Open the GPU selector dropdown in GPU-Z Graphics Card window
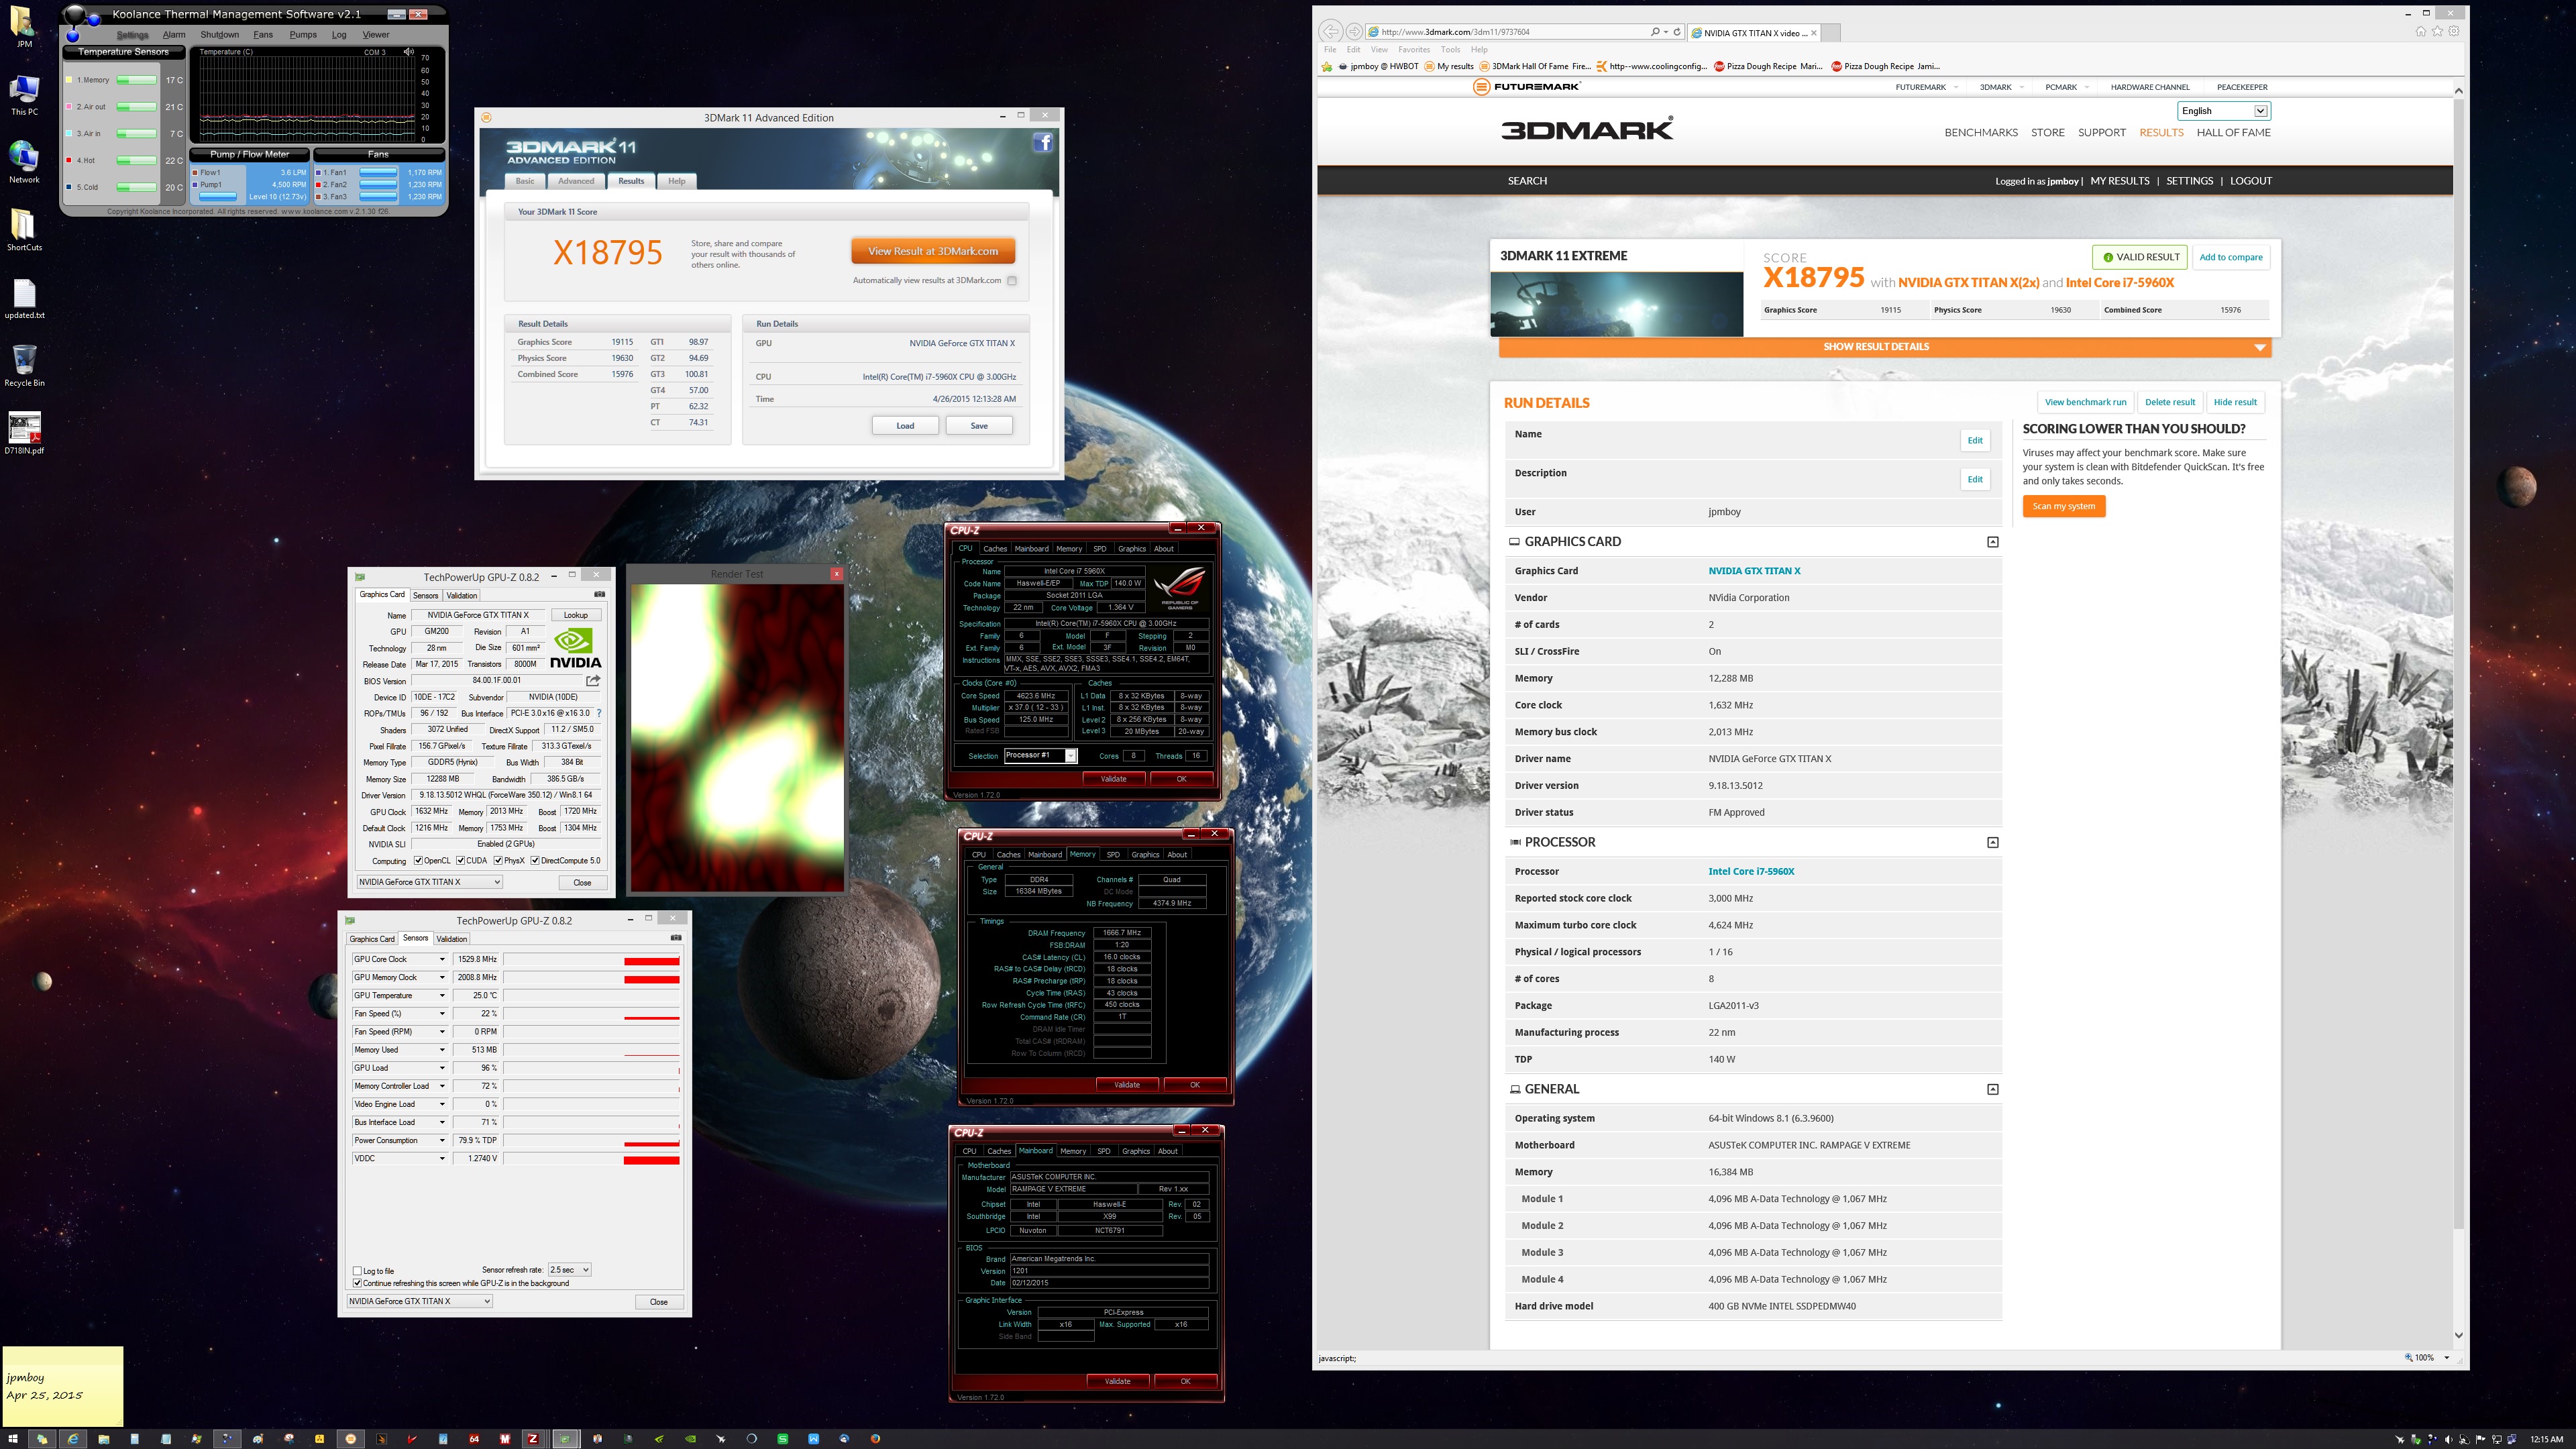 click(x=429, y=882)
